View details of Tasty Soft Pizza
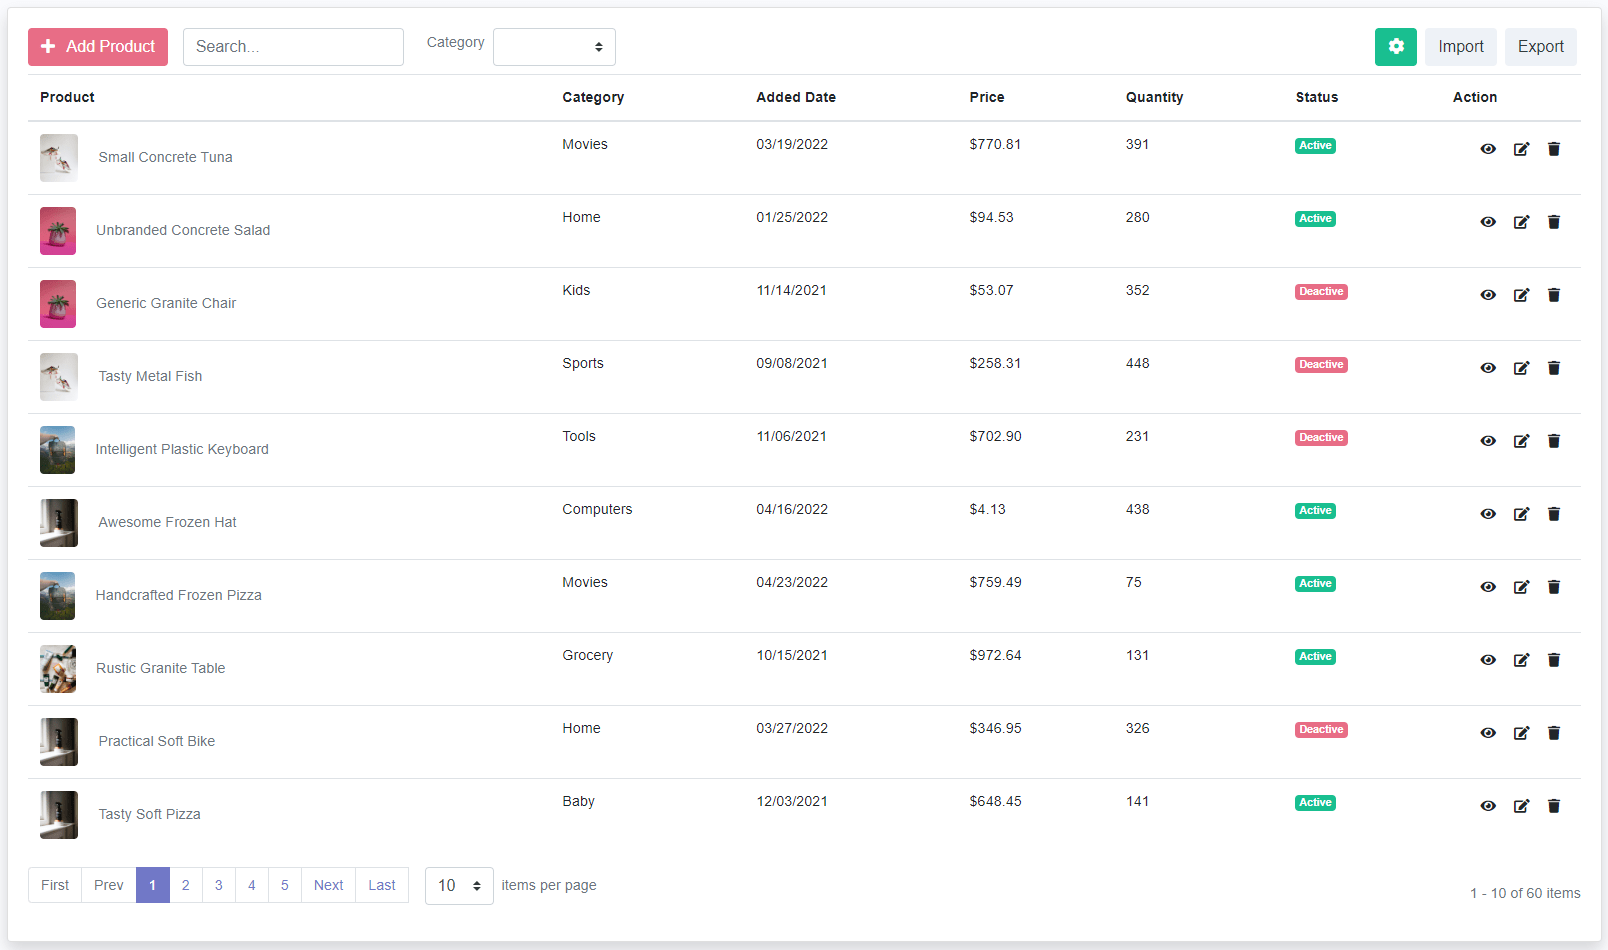 click(1488, 806)
